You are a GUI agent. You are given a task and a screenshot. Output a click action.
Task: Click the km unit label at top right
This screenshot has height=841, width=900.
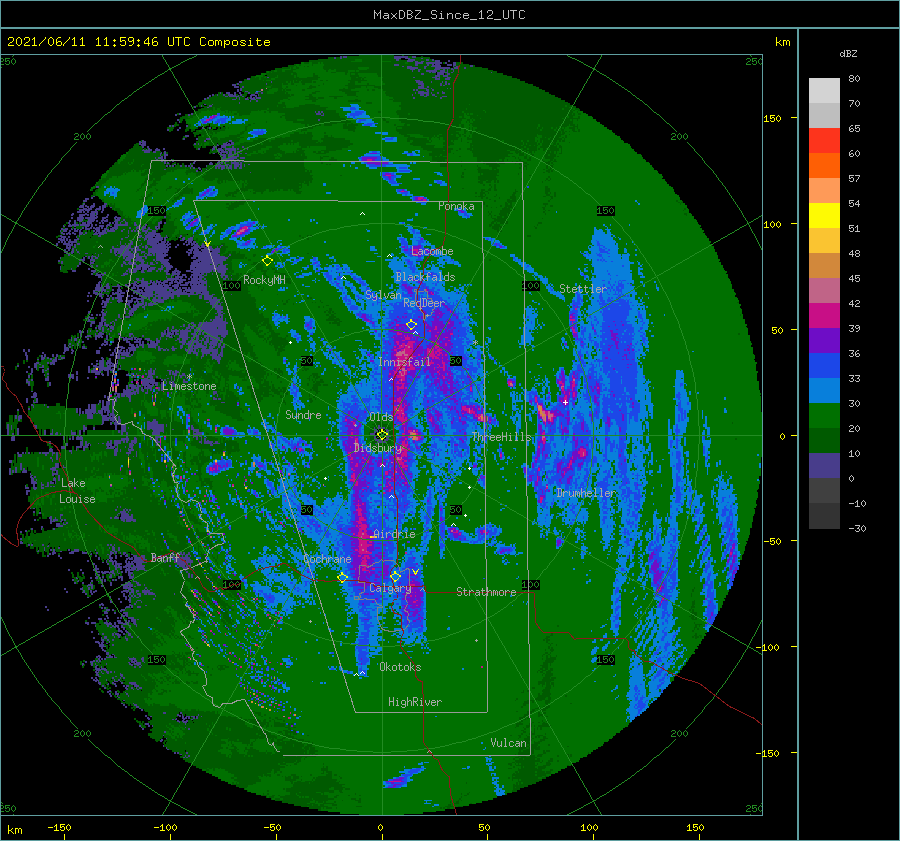tap(782, 42)
